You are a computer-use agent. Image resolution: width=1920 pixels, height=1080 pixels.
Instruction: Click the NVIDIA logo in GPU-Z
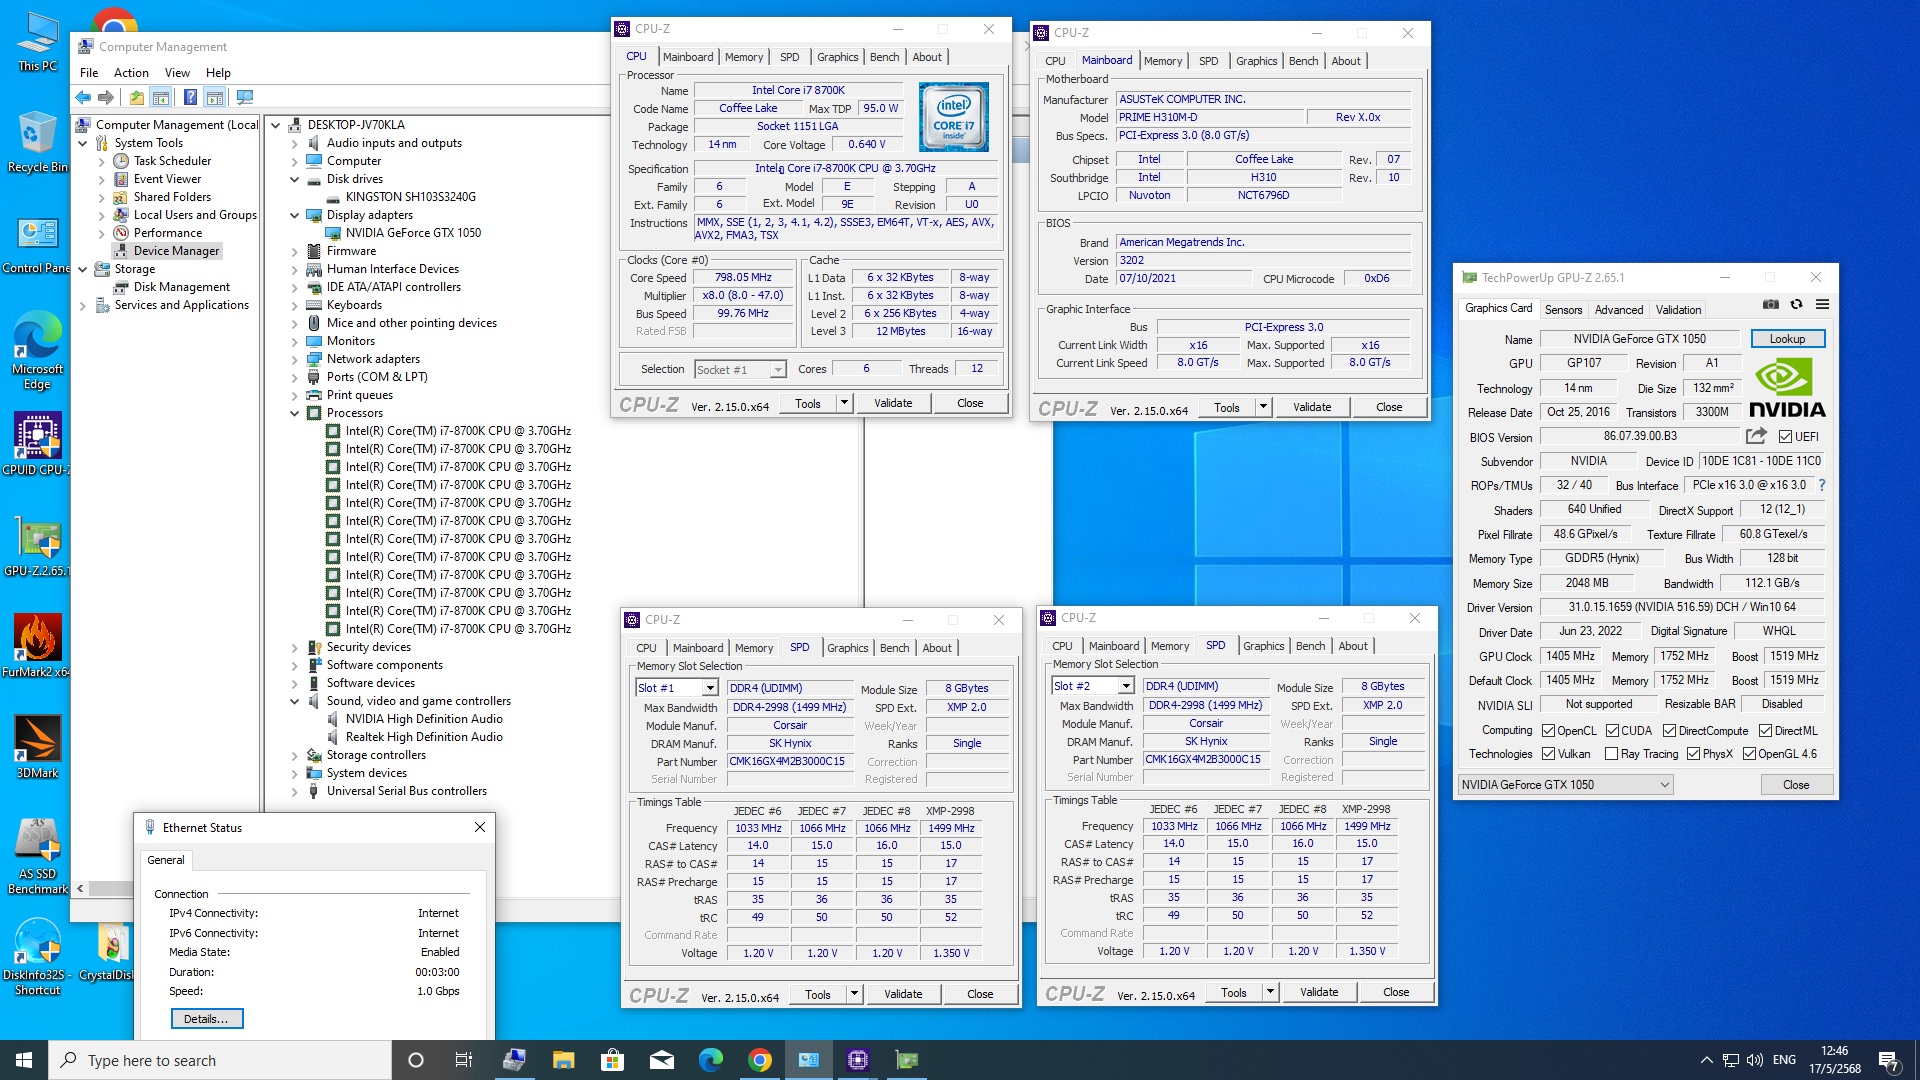[1787, 388]
